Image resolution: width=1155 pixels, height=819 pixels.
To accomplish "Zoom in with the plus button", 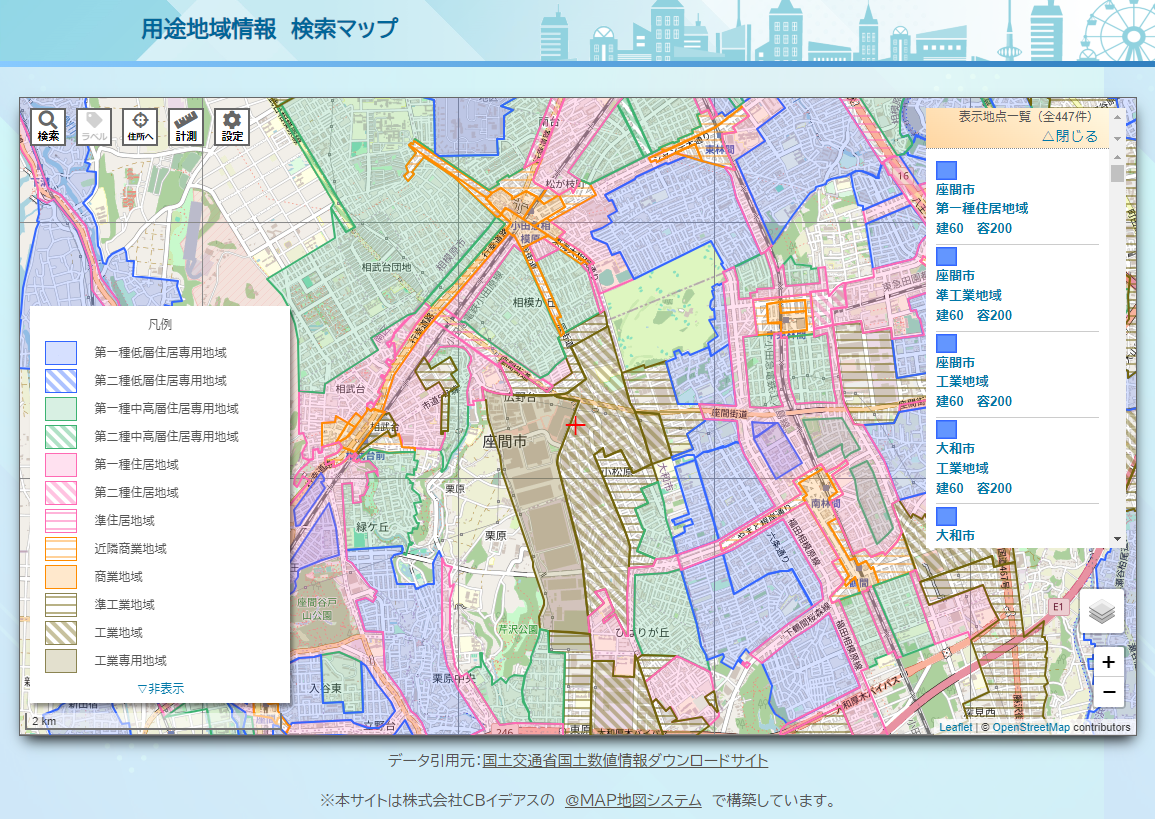I will 1108,663.
